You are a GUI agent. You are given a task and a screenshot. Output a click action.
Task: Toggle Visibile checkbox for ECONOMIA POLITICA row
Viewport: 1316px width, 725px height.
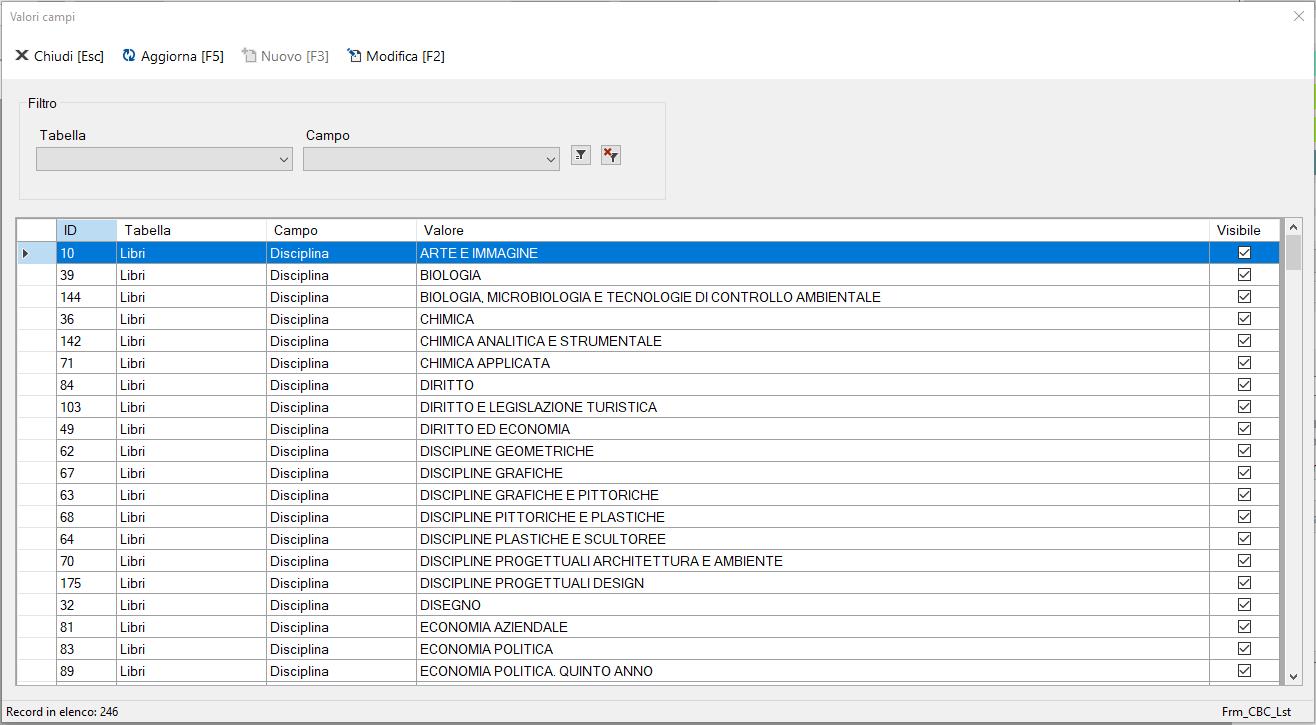coord(1244,649)
